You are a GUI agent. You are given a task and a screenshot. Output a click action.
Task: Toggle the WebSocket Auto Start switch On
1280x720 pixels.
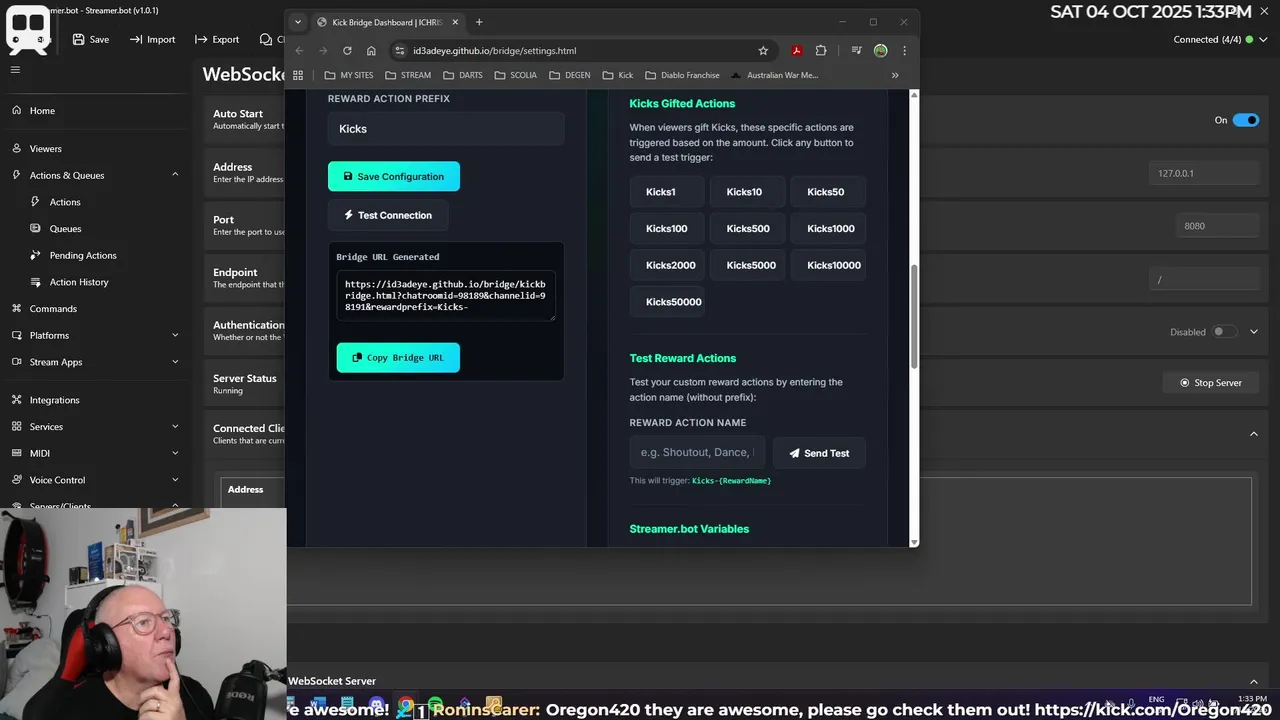click(x=1245, y=120)
